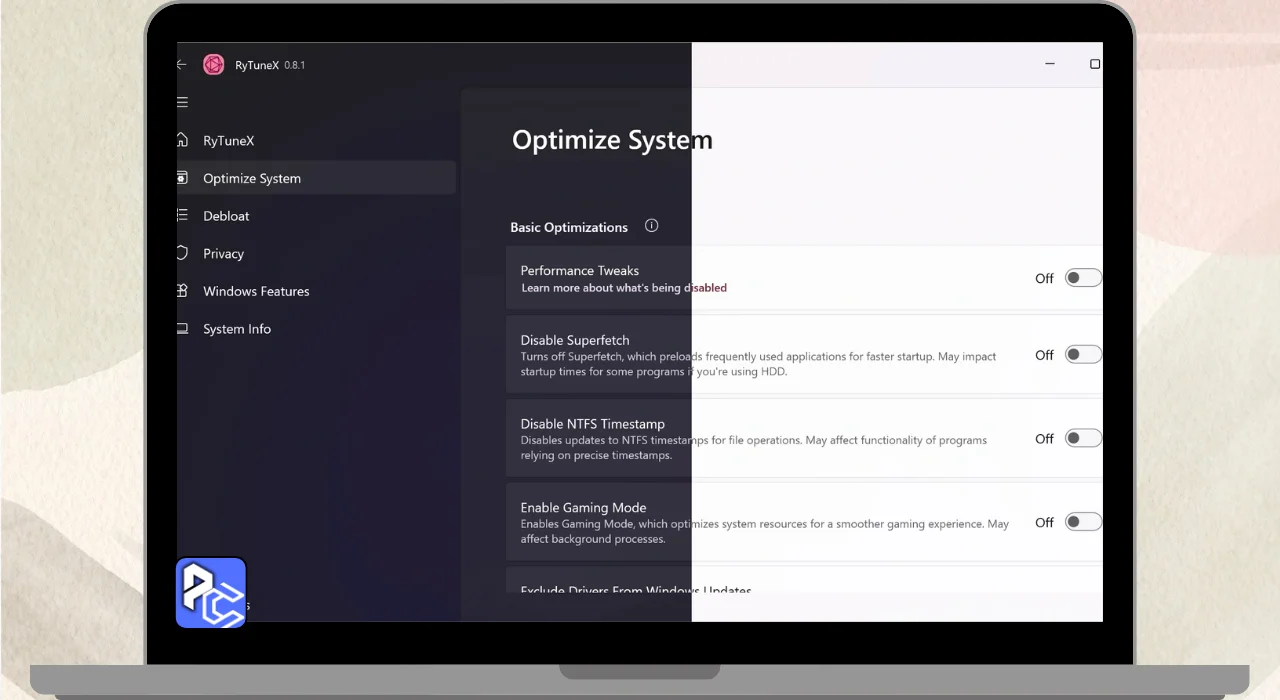Switch on Disable NTFS Timestamp
This screenshot has height=700, width=1280.
[x=1083, y=438]
